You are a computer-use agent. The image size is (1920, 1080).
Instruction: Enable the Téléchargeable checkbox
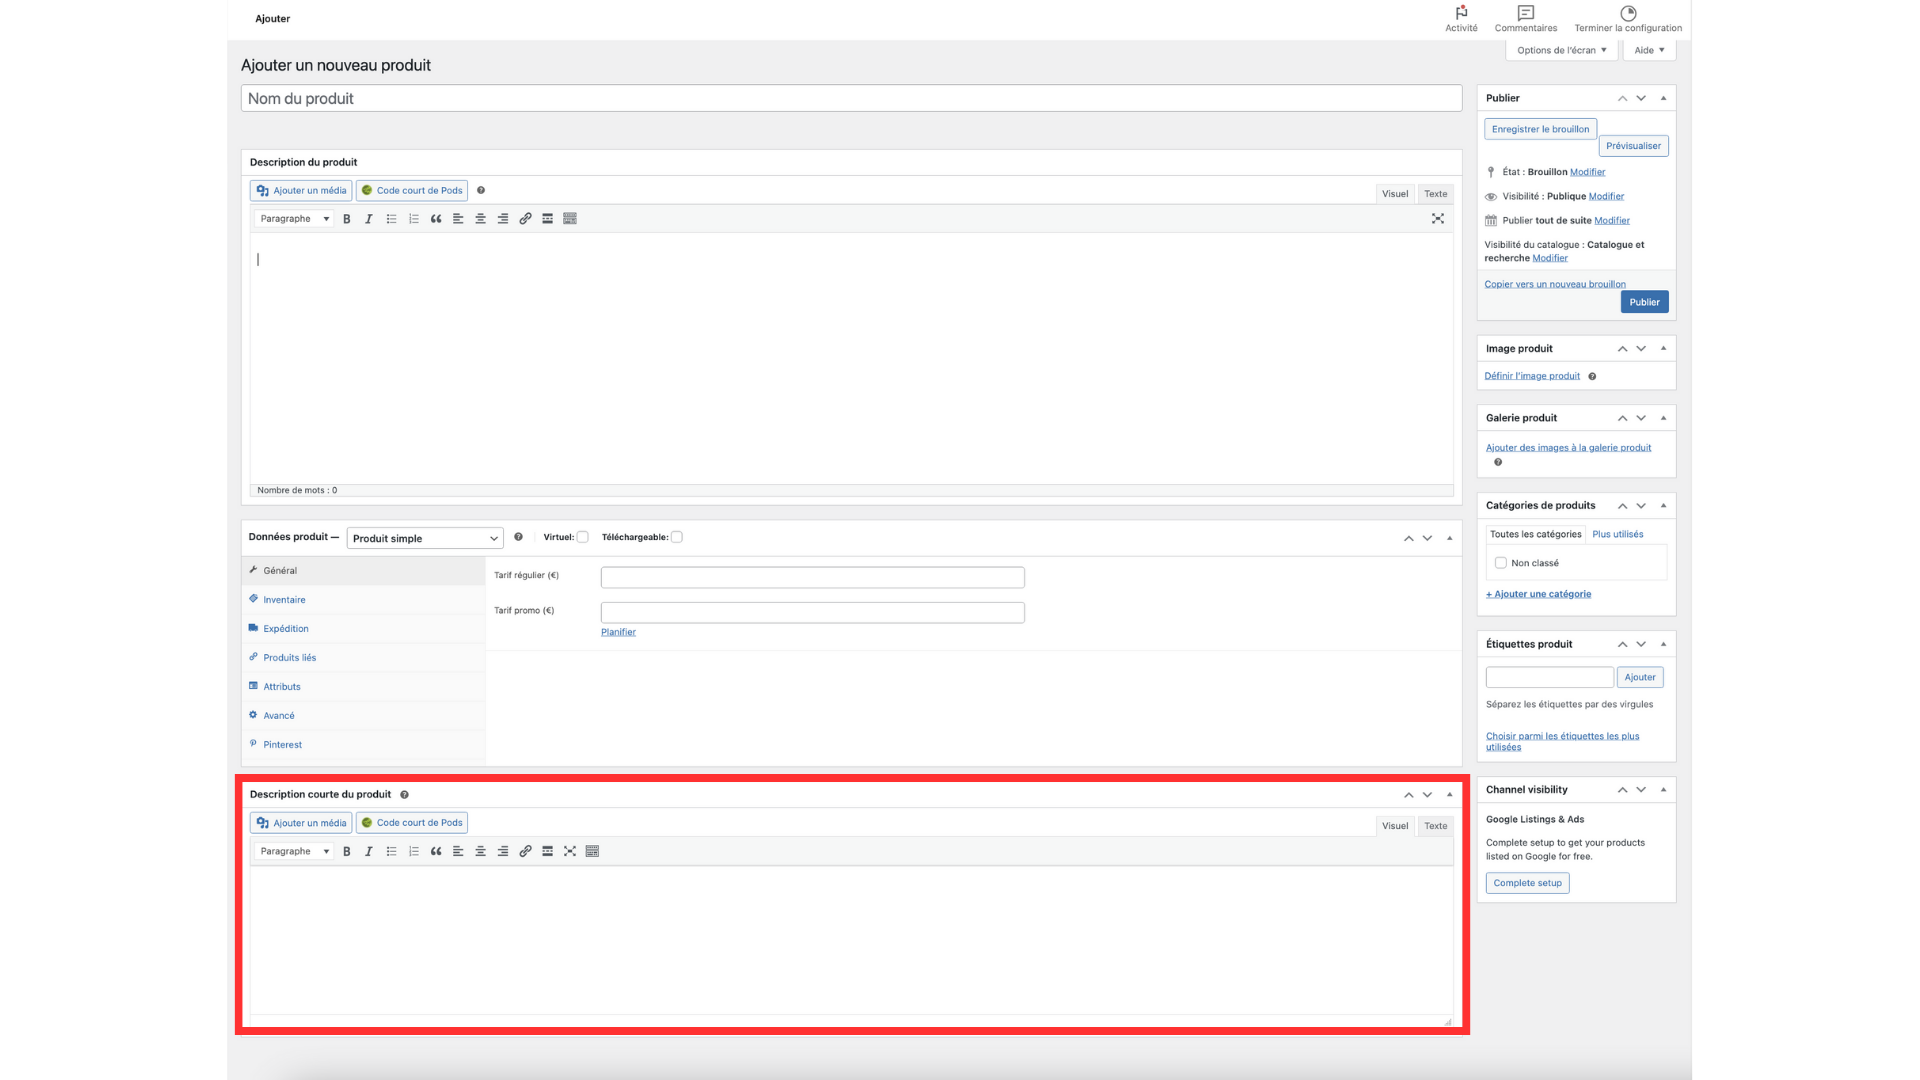tap(677, 537)
